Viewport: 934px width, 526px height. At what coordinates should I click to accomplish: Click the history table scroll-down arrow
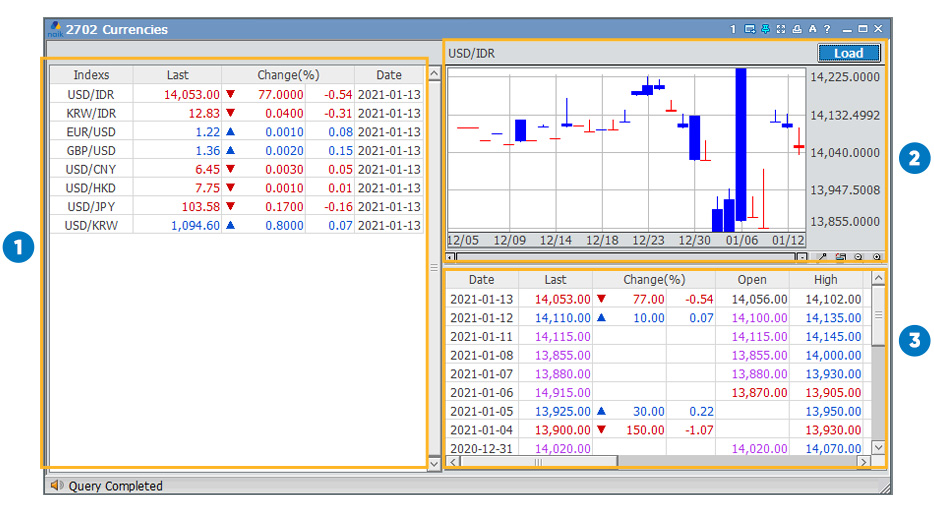878,447
